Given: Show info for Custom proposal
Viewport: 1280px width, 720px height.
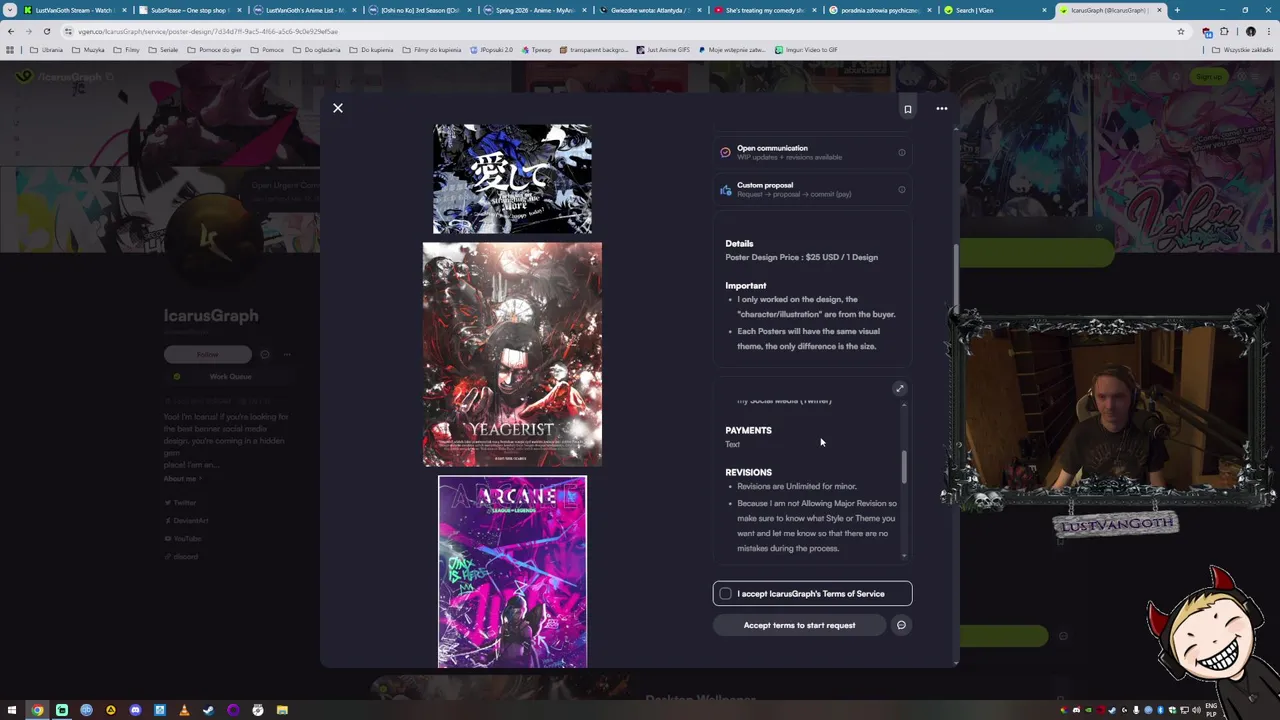Looking at the screenshot, I should click(901, 190).
